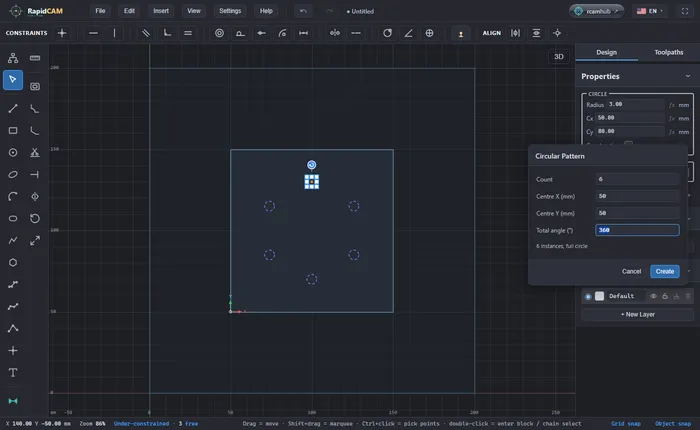700x430 pixels.
Task: Switch to the Toolpaths tab
Action: pos(668,53)
